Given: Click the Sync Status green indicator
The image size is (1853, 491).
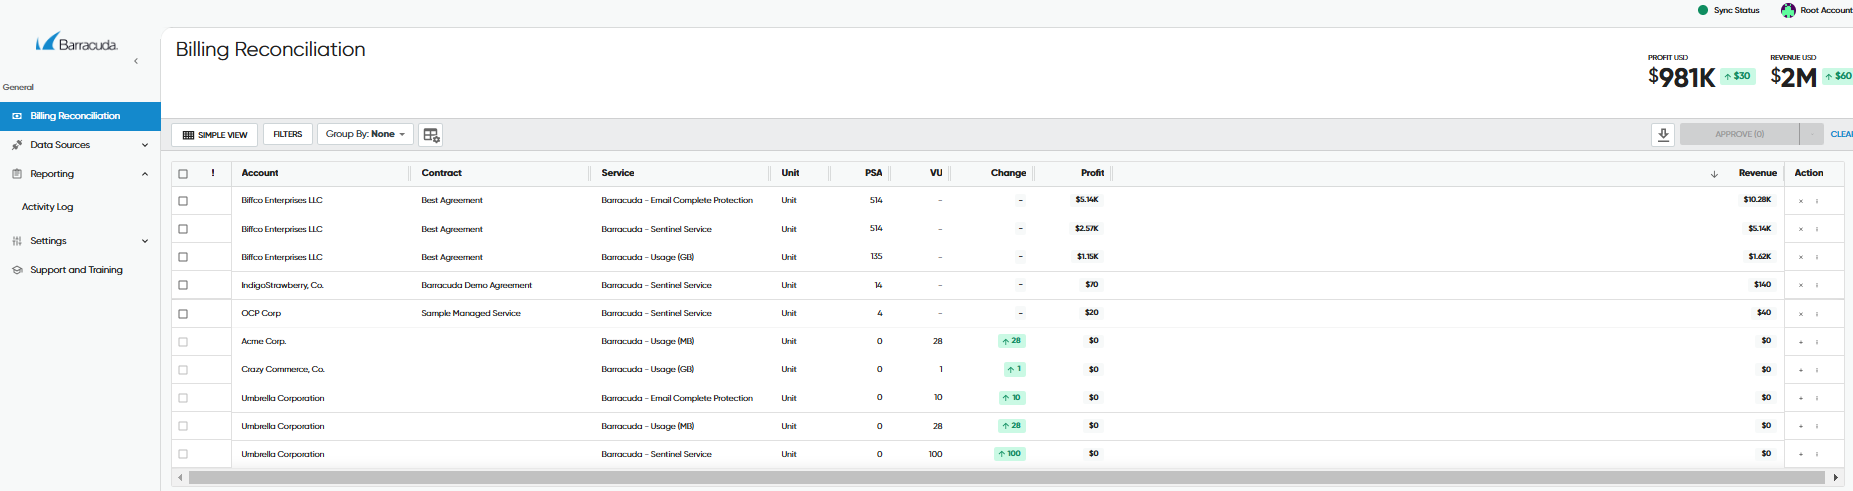Looking at the screenshot, I should (1703, 10).
